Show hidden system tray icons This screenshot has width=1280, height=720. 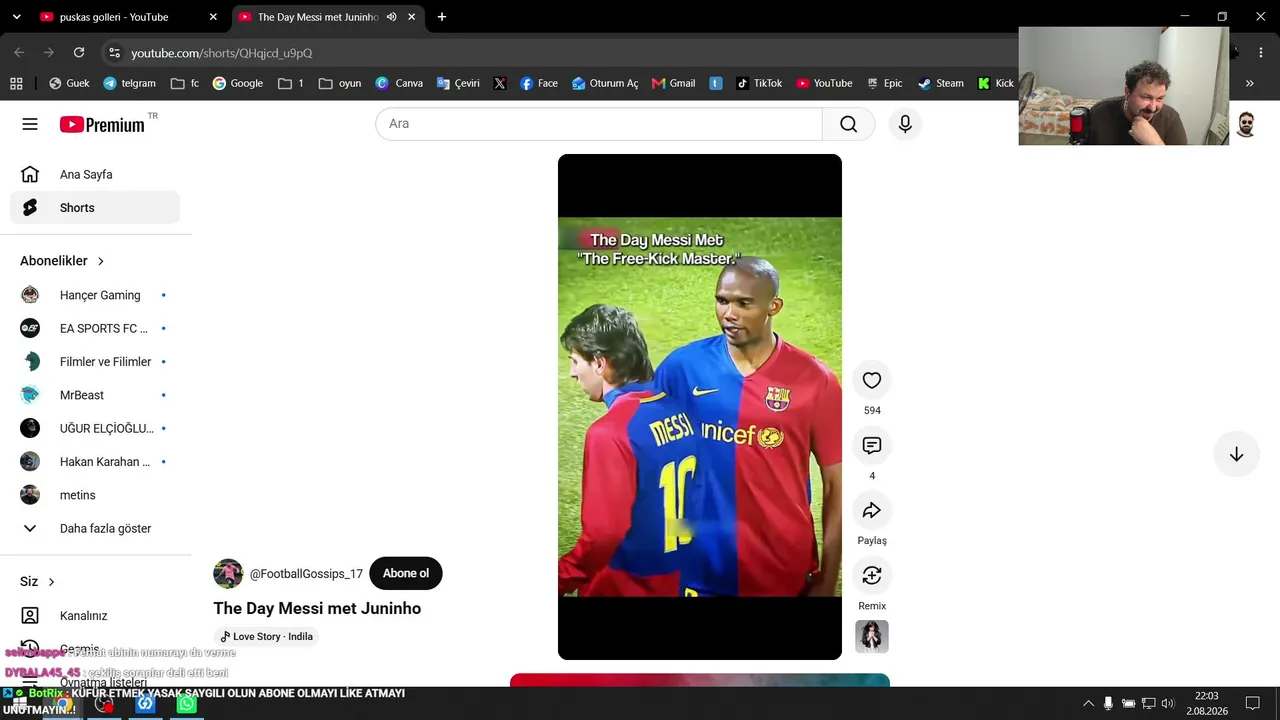click(1088, 704)
